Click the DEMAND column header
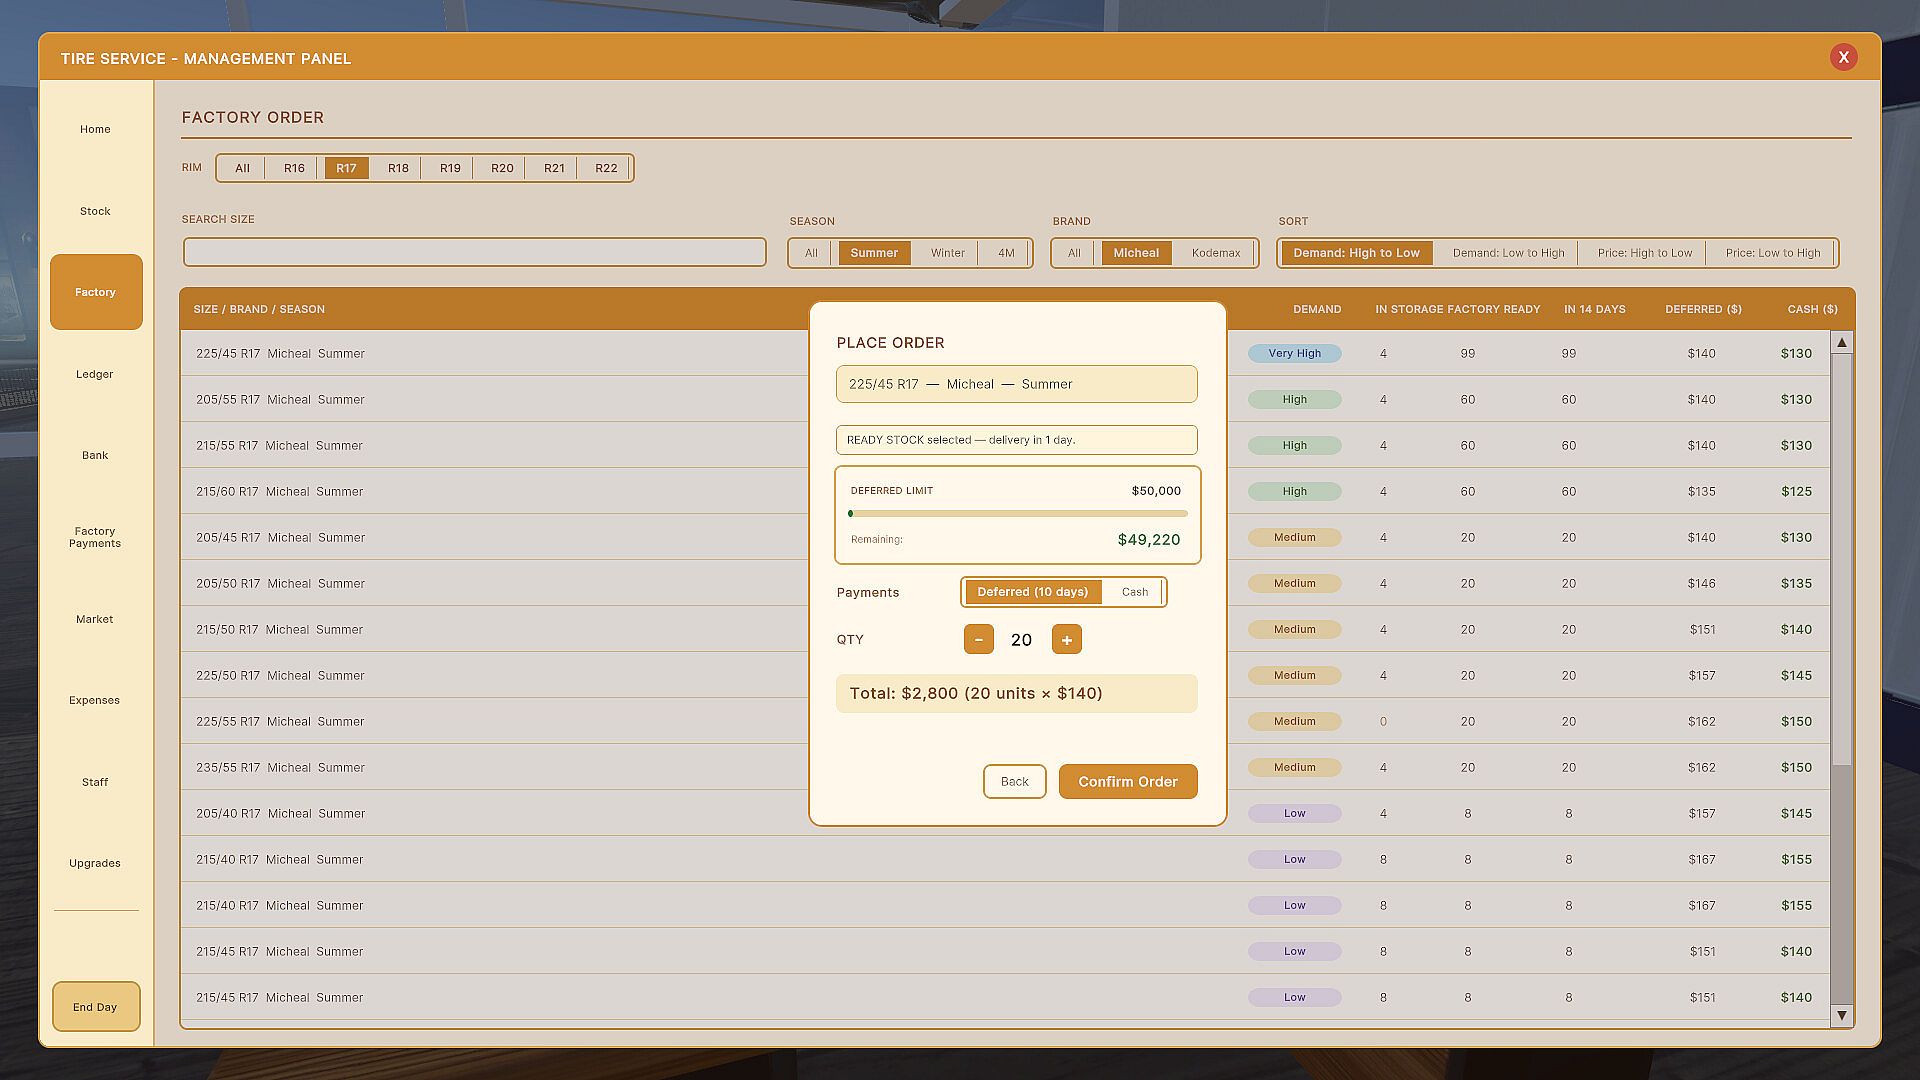The width and height of the screenshot is (1920, 1080). click(x=1316, y=309)
